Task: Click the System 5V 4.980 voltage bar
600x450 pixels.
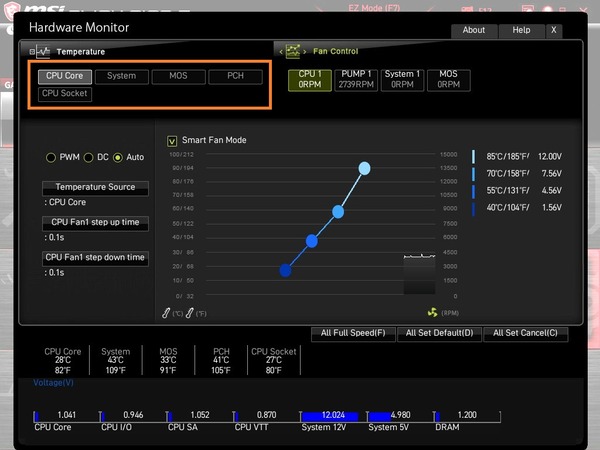Action: [x=399, y=416]
